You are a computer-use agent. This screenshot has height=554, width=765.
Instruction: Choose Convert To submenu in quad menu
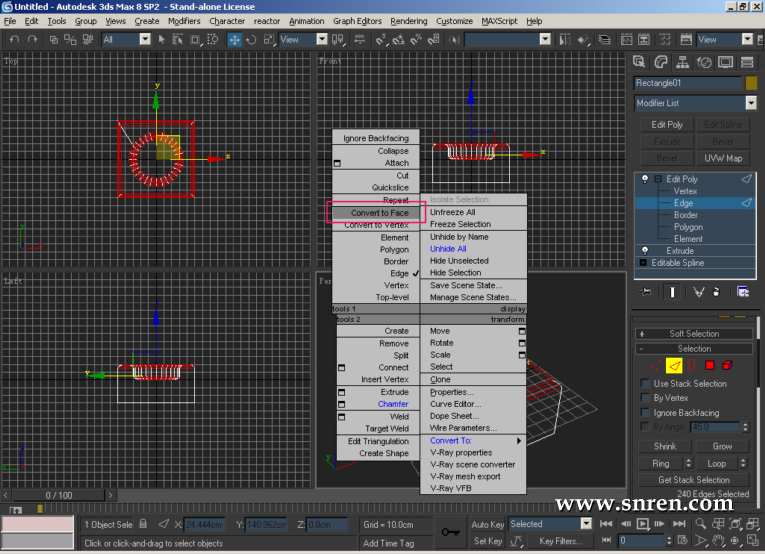(x=473, y=440)
